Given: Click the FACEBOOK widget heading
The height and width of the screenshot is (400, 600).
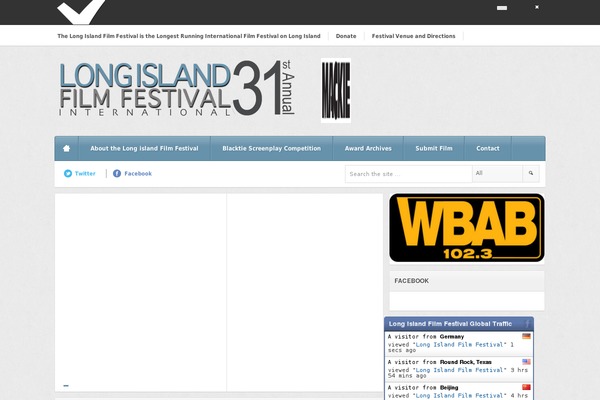Looking at the screenshot, I should pos(412,281).
